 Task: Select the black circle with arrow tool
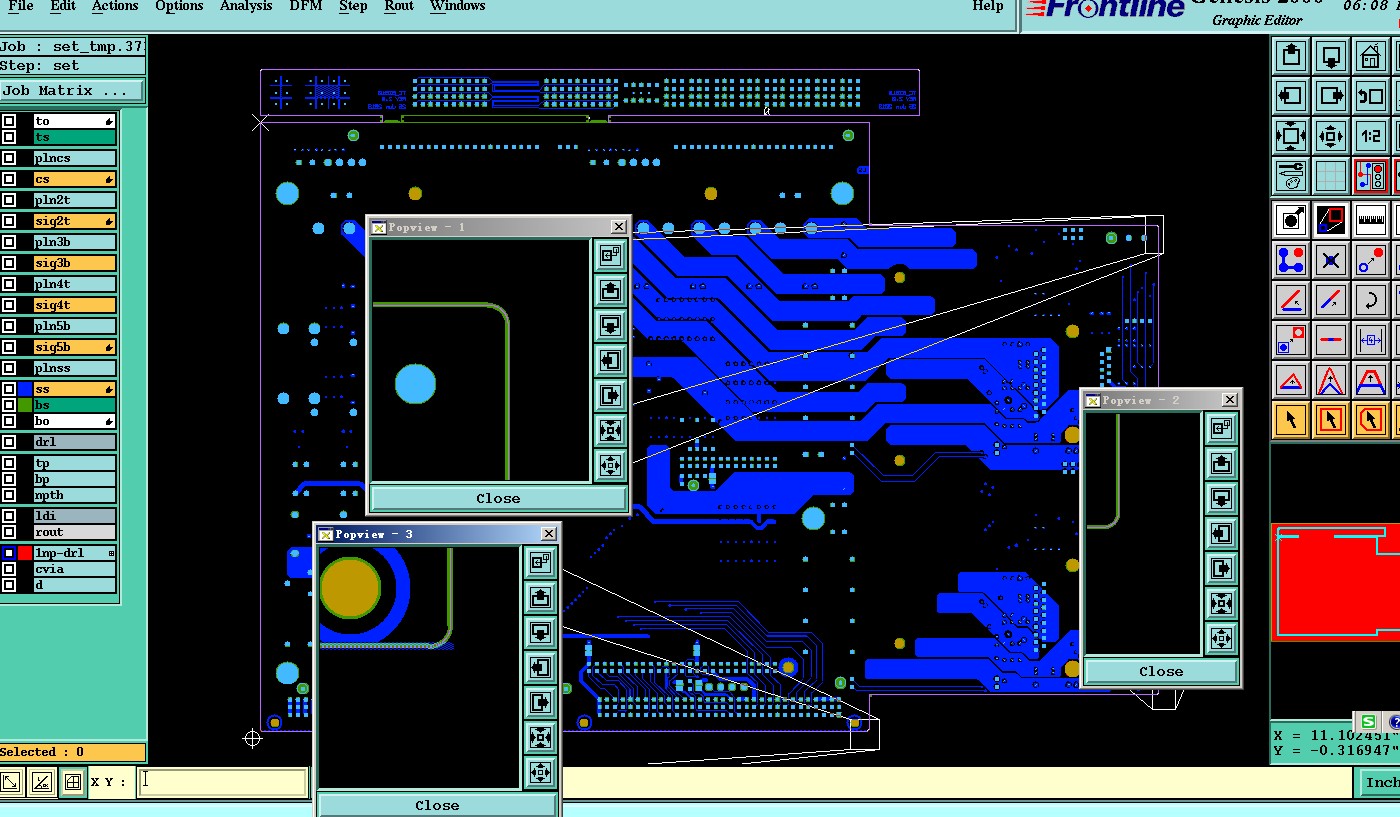[x=1291, y=219]
